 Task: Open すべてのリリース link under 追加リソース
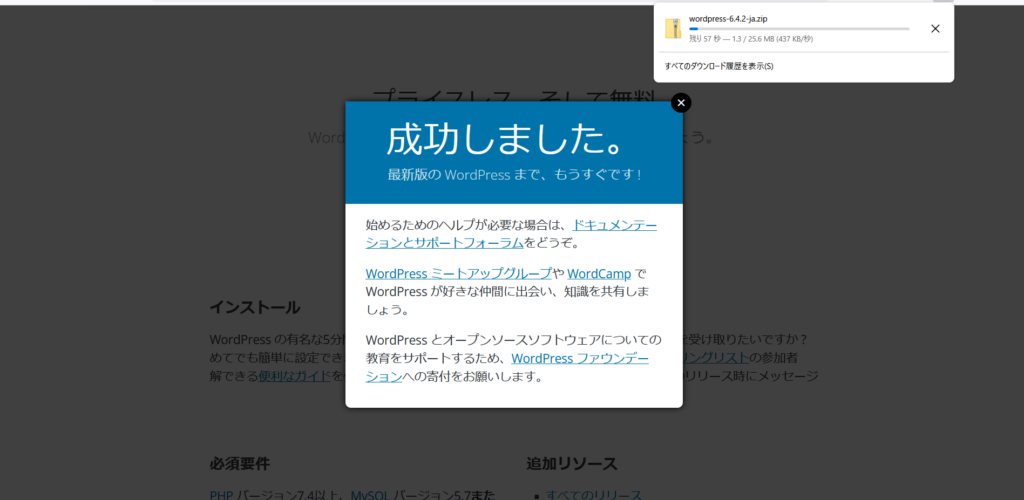[593, 495]
